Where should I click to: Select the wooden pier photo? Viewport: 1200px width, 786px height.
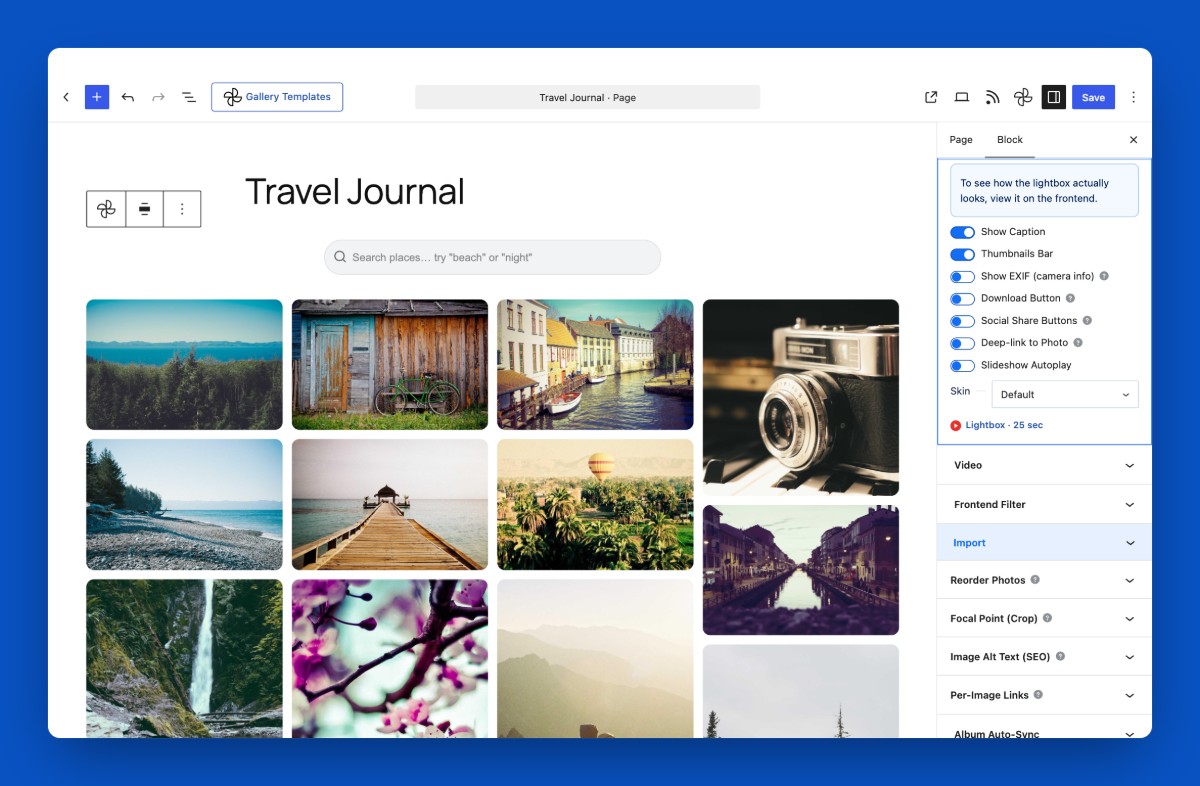tap(390, 505)
